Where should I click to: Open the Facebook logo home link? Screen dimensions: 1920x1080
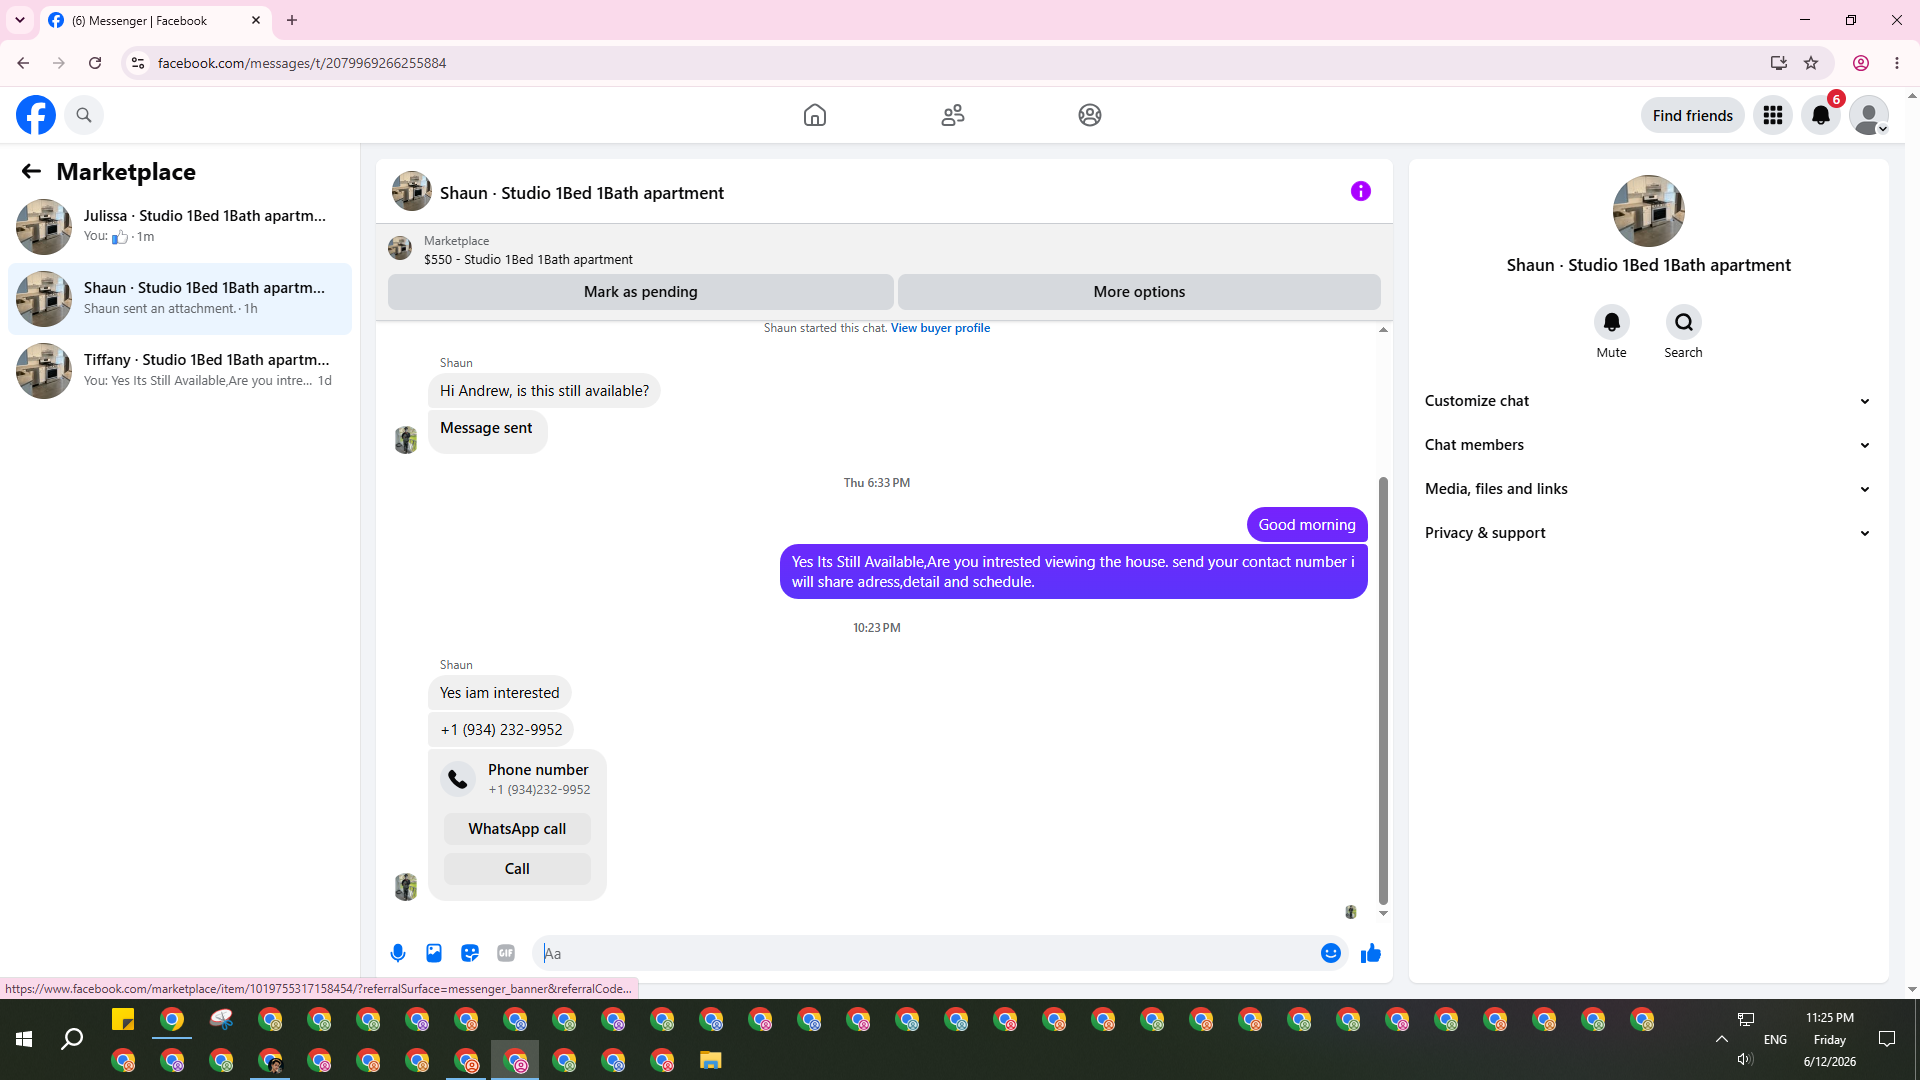(x=36, y=115)
